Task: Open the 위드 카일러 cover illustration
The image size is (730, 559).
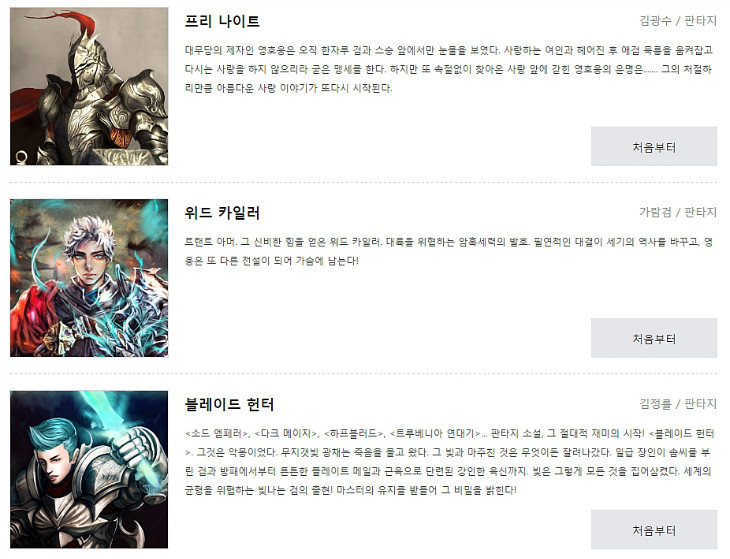Action: point(89,278)
